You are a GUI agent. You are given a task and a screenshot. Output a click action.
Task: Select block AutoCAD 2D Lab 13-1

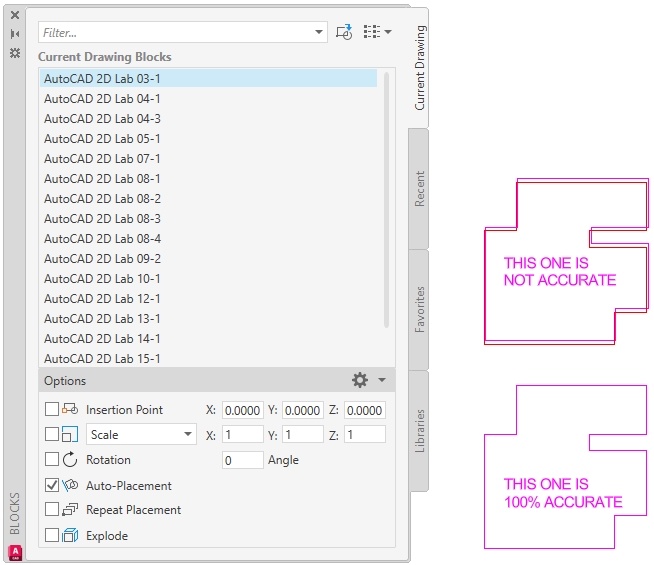pyautogui.click(x=208, y=319)
